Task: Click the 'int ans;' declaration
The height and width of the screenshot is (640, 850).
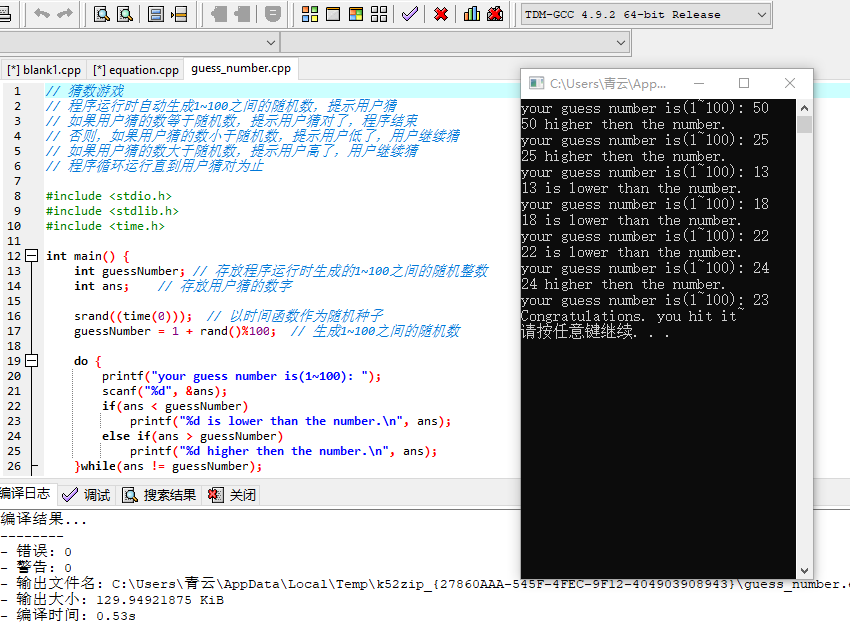Action: pyautogui.click(x=101, y=286)
